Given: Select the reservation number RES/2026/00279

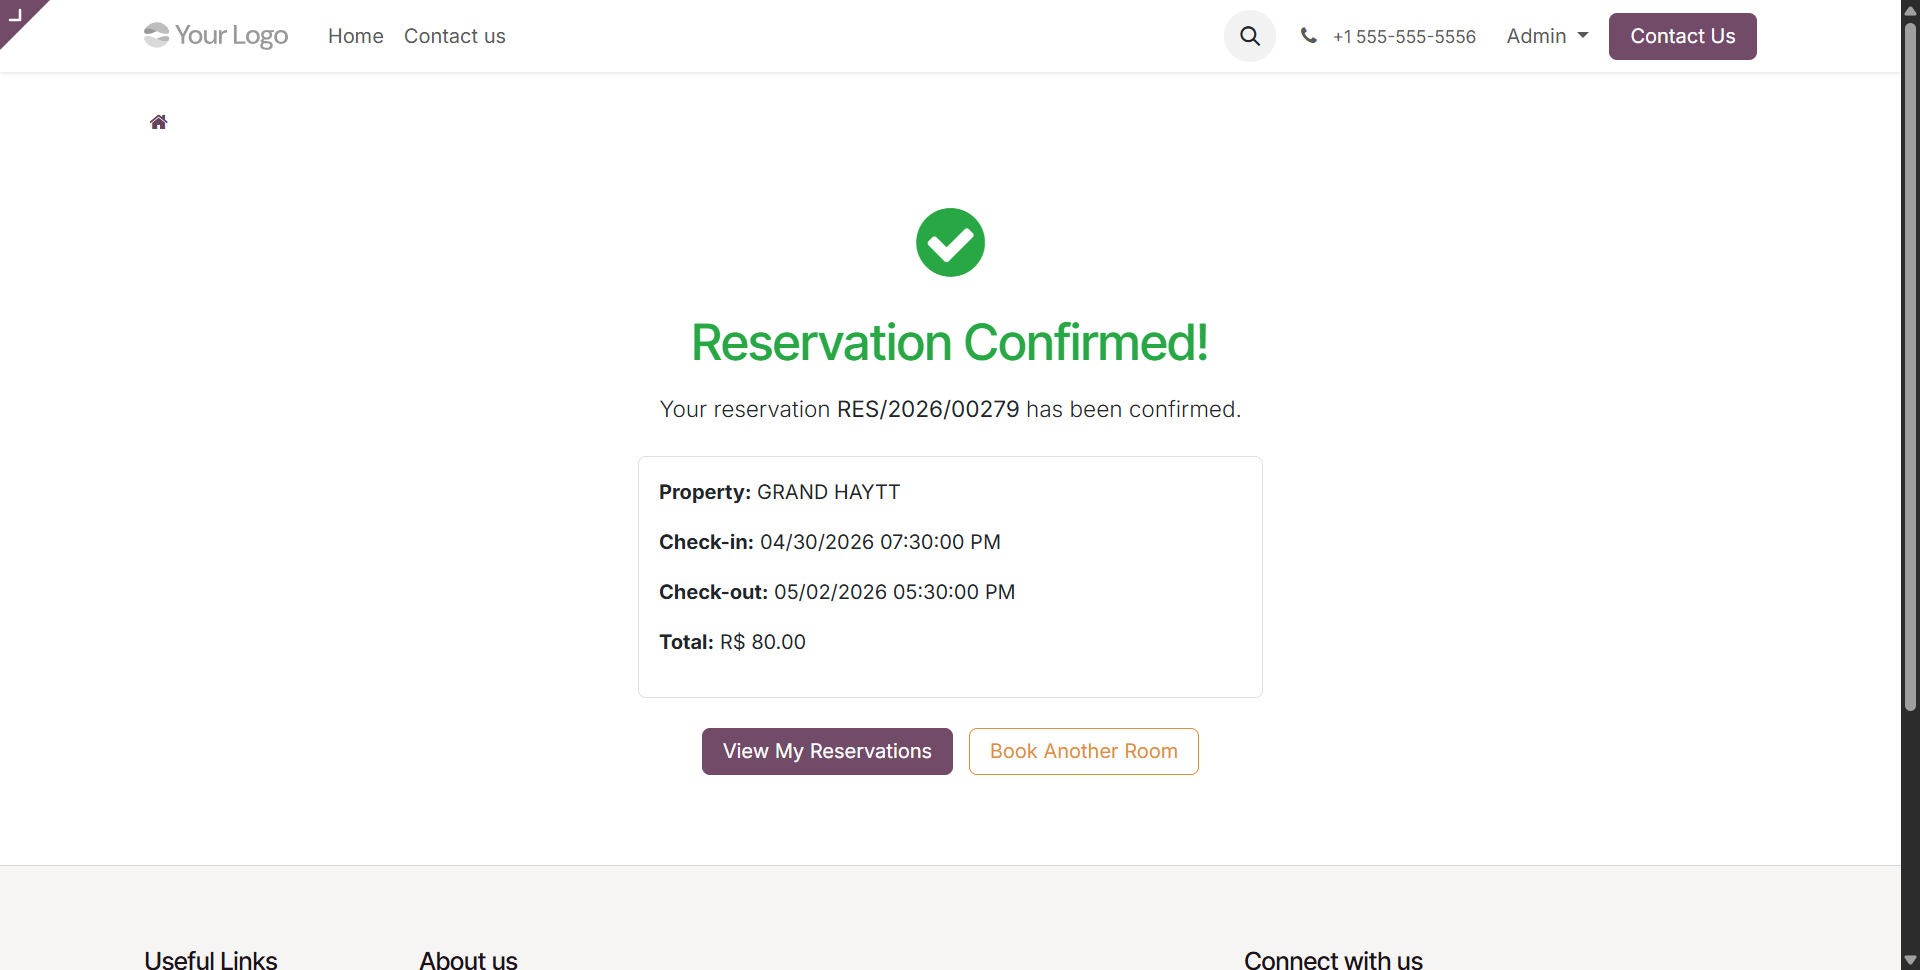Looking at the screenshot, I should (928, 409).
